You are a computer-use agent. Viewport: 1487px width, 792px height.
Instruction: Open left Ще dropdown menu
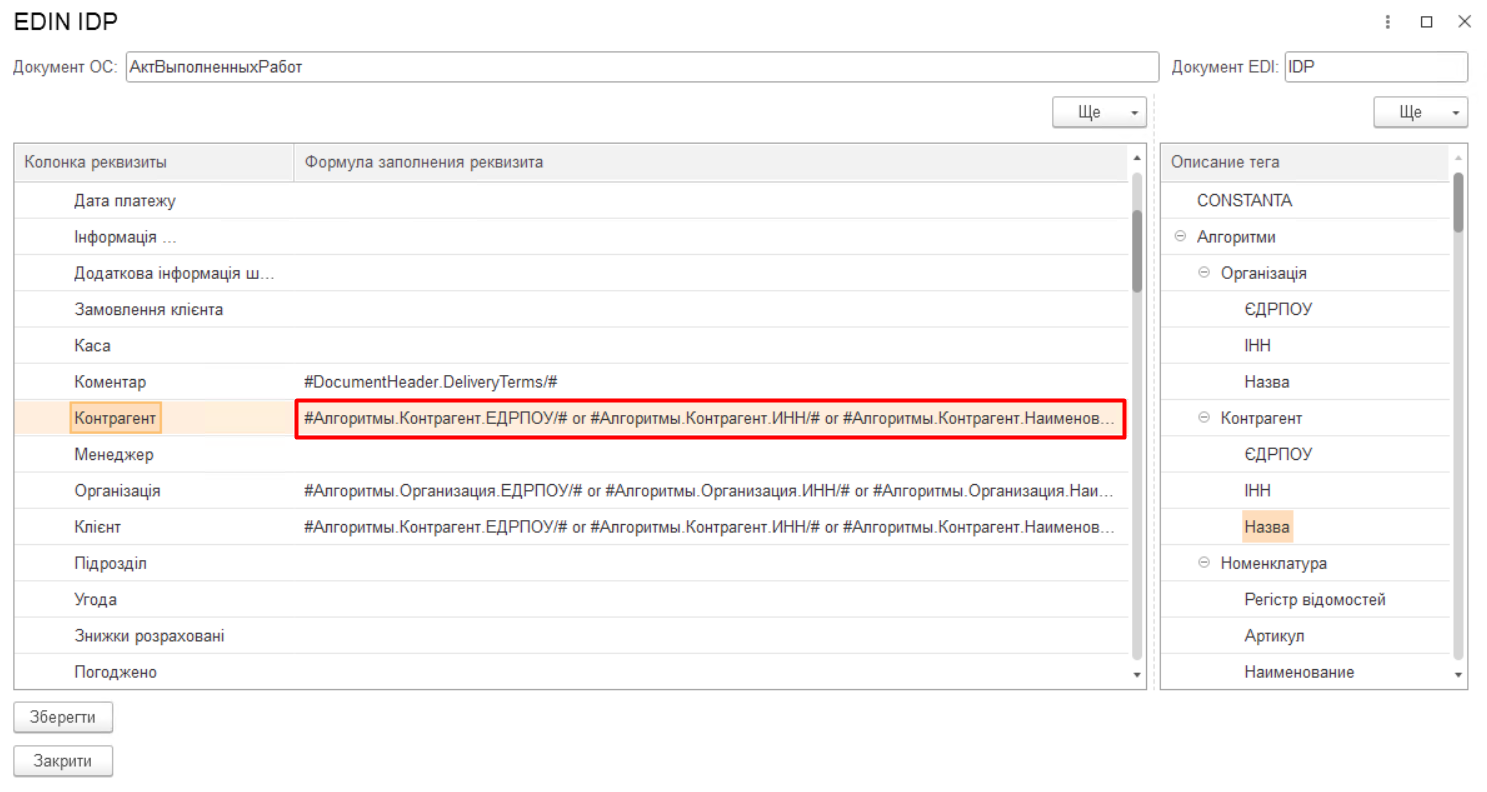pyautogui.click(x=1099, y=113)
